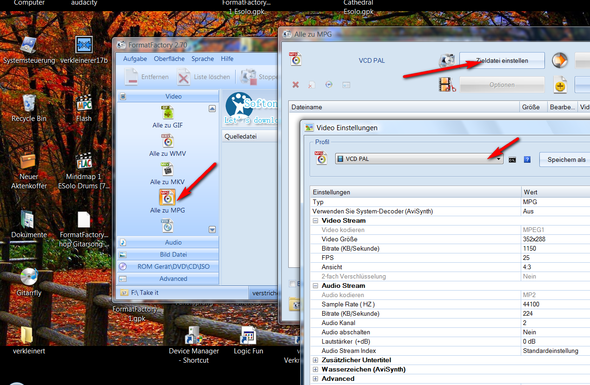Collapse the Audio Stream section
This screenshot has width=590, height=385.
[x=315, y=286]
